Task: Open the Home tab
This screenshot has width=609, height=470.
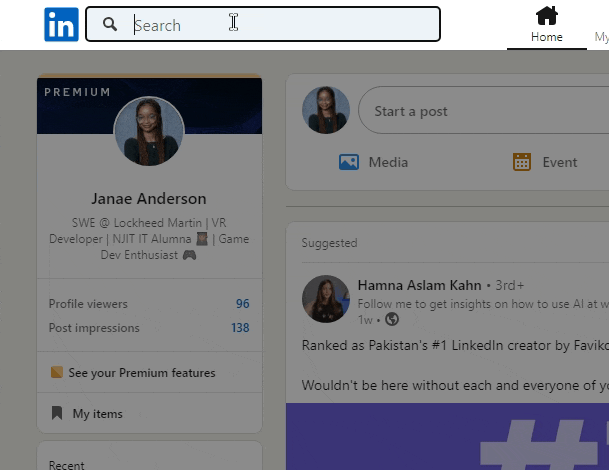Action: pos(546,25)
